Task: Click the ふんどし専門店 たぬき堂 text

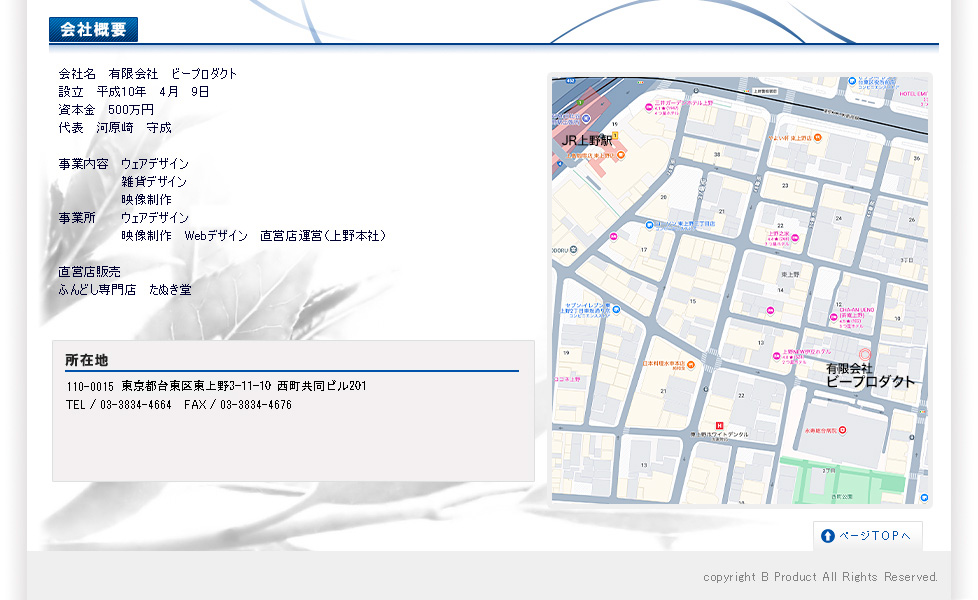Action: tap(125, 290)
